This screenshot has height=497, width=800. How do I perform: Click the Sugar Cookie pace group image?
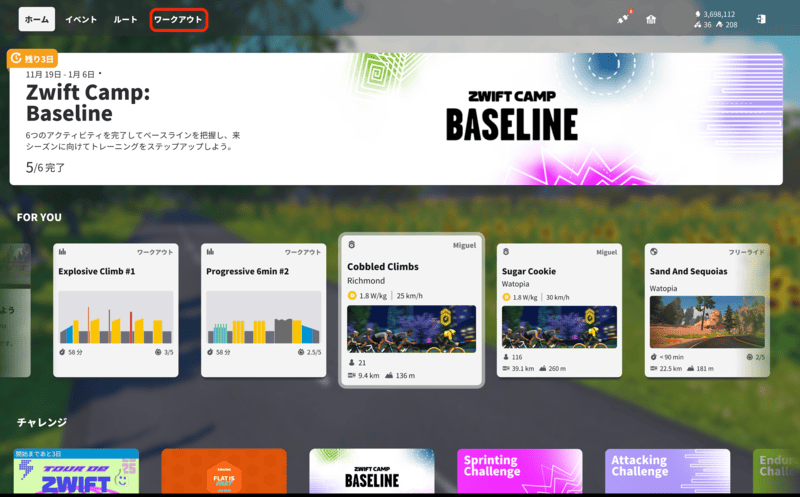pos(559,327)
